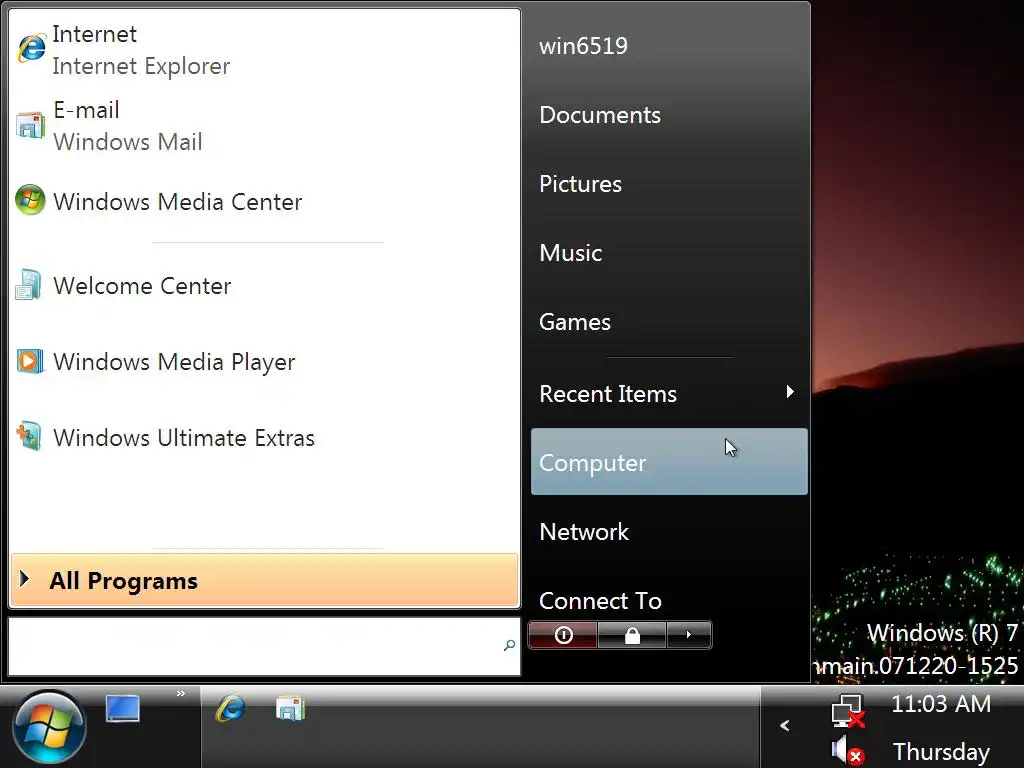Image resolution: width=1024 pixels, height=768 pixels.
Task: Expand the shutdown options arrow
Action: click(x=688, y=635)
